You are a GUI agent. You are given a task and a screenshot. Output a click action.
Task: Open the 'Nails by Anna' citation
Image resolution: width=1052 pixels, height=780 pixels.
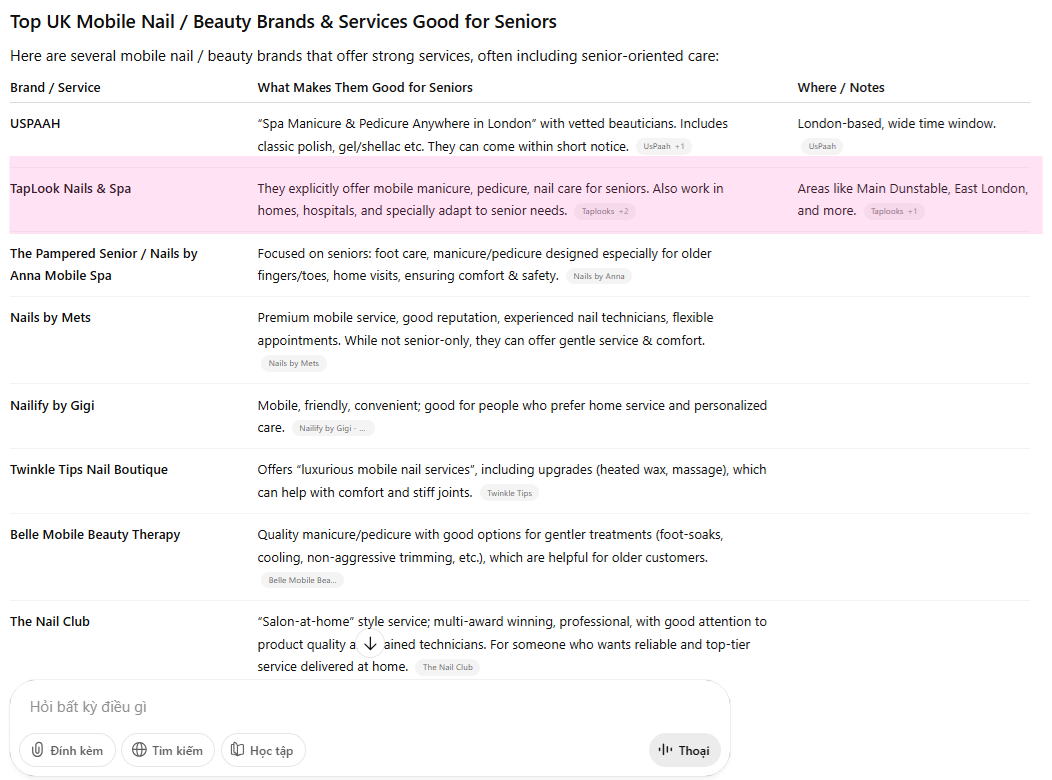[599, 276]
